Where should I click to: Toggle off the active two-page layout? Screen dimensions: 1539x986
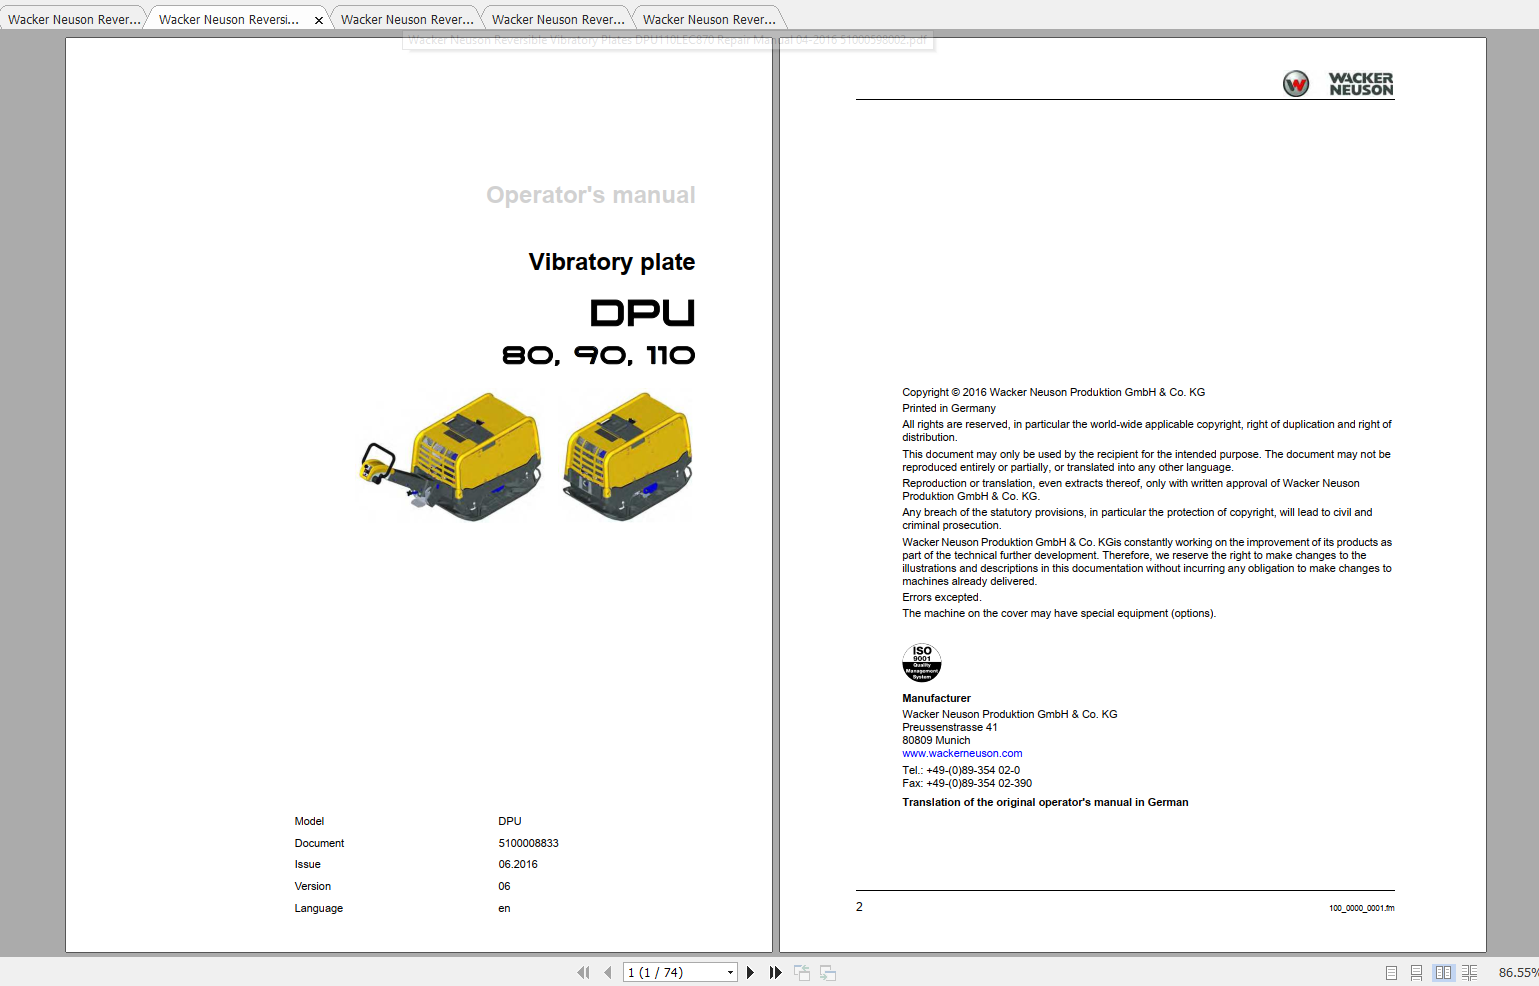pyautogui.click(x=1443, y=971)
